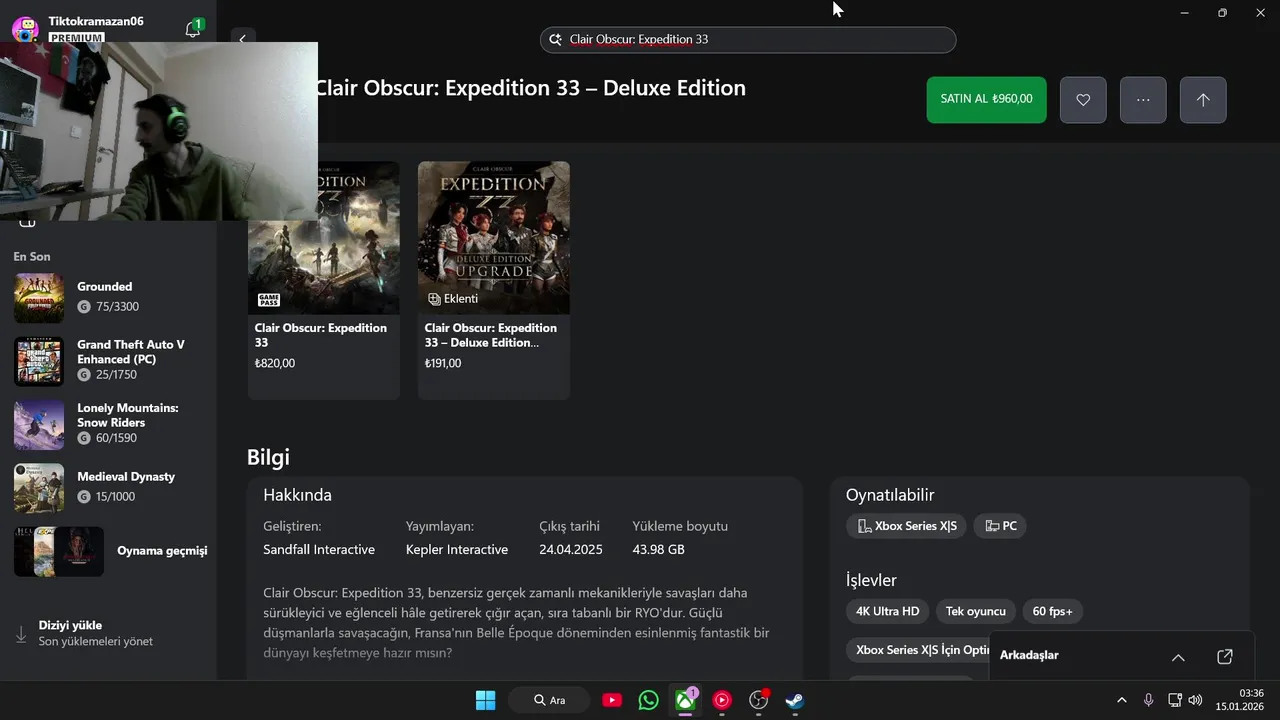This screenshot has width=1280, height=720.
Task: Open the Deluxe Edition Upgrade cover image
Action: 494,238
